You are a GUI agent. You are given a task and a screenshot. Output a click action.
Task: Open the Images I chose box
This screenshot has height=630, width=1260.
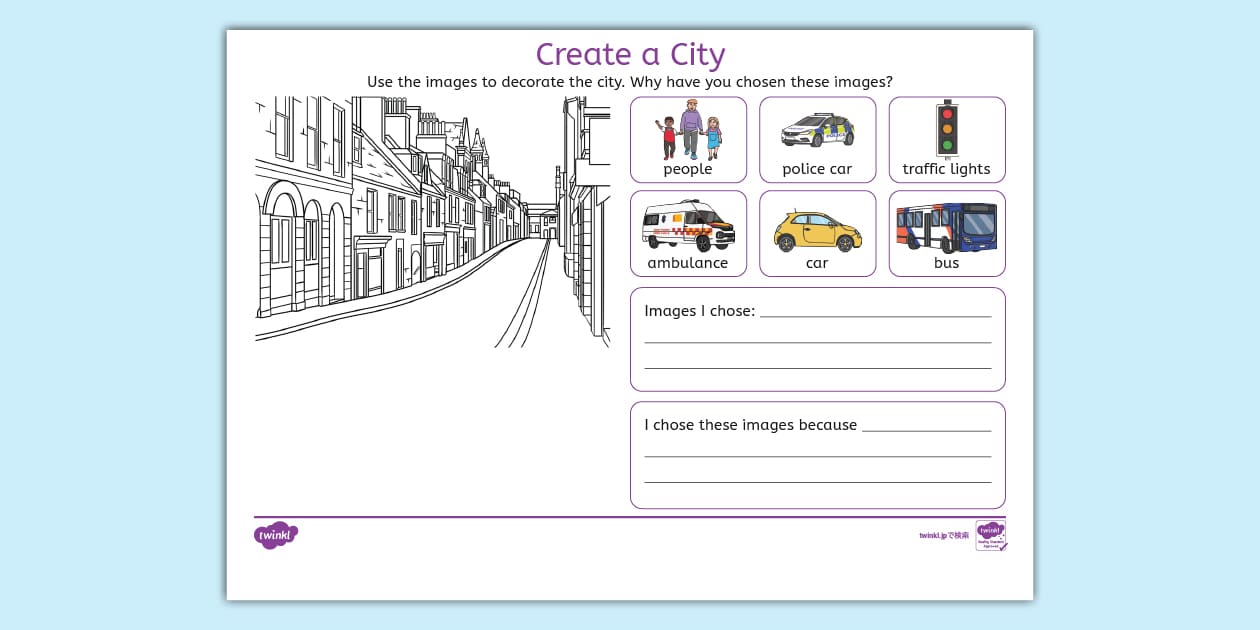(x=817, y=337)
